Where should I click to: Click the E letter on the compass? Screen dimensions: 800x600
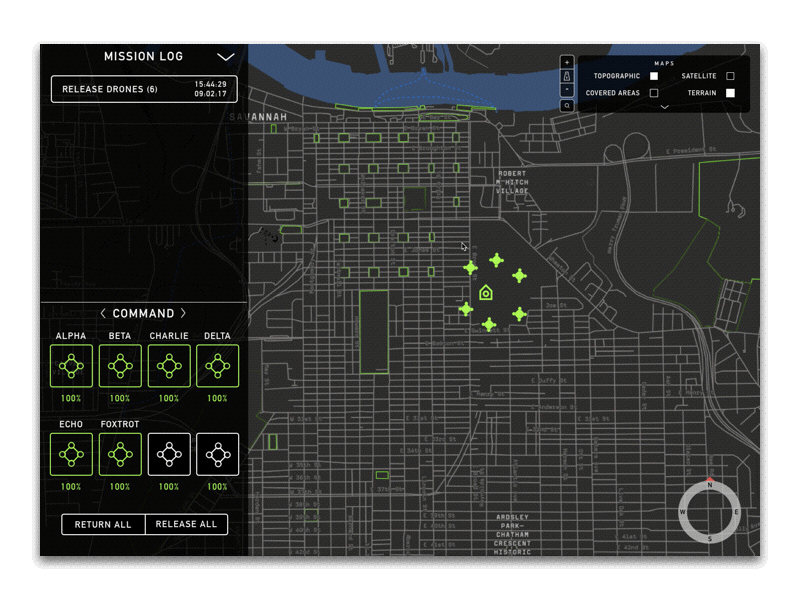[x=736, y=512]
